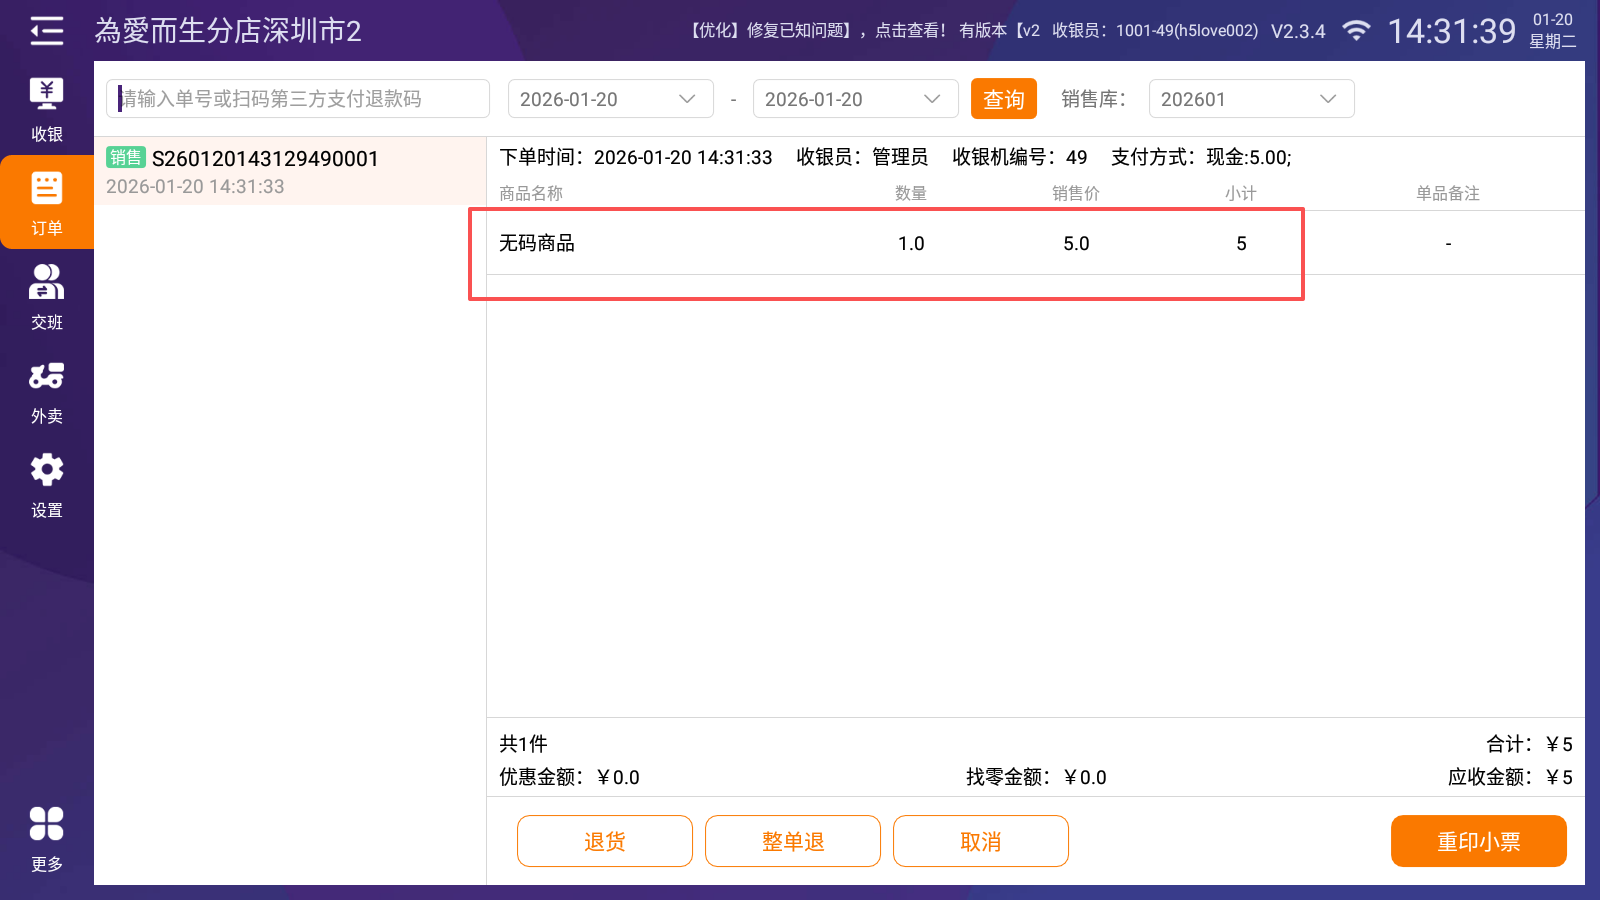
Task: Click 重印小票 to reprint receipt
Action: coord(1478,841)
